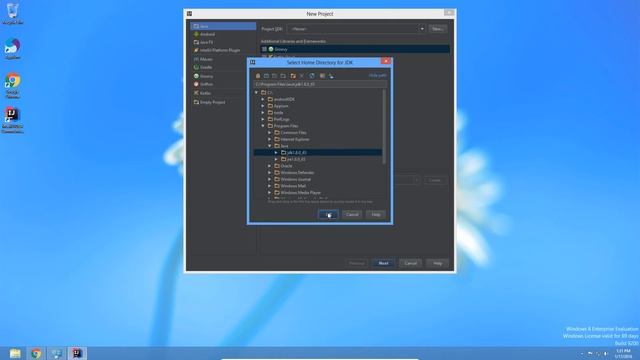This screenshot has width=640, height=360.
Task: Create a new folder via toolbar icon
Action: point(293,76)
